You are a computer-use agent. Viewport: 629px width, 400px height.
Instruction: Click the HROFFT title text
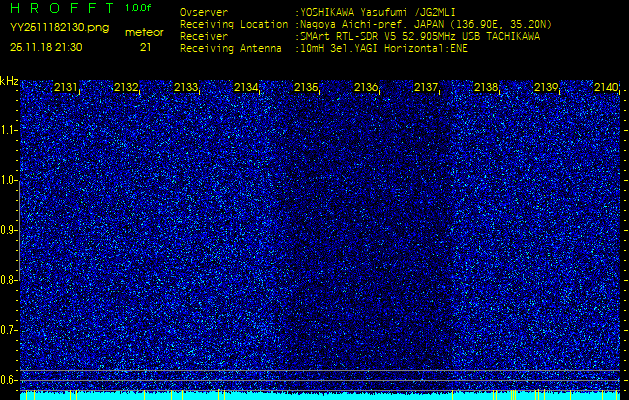62,8
